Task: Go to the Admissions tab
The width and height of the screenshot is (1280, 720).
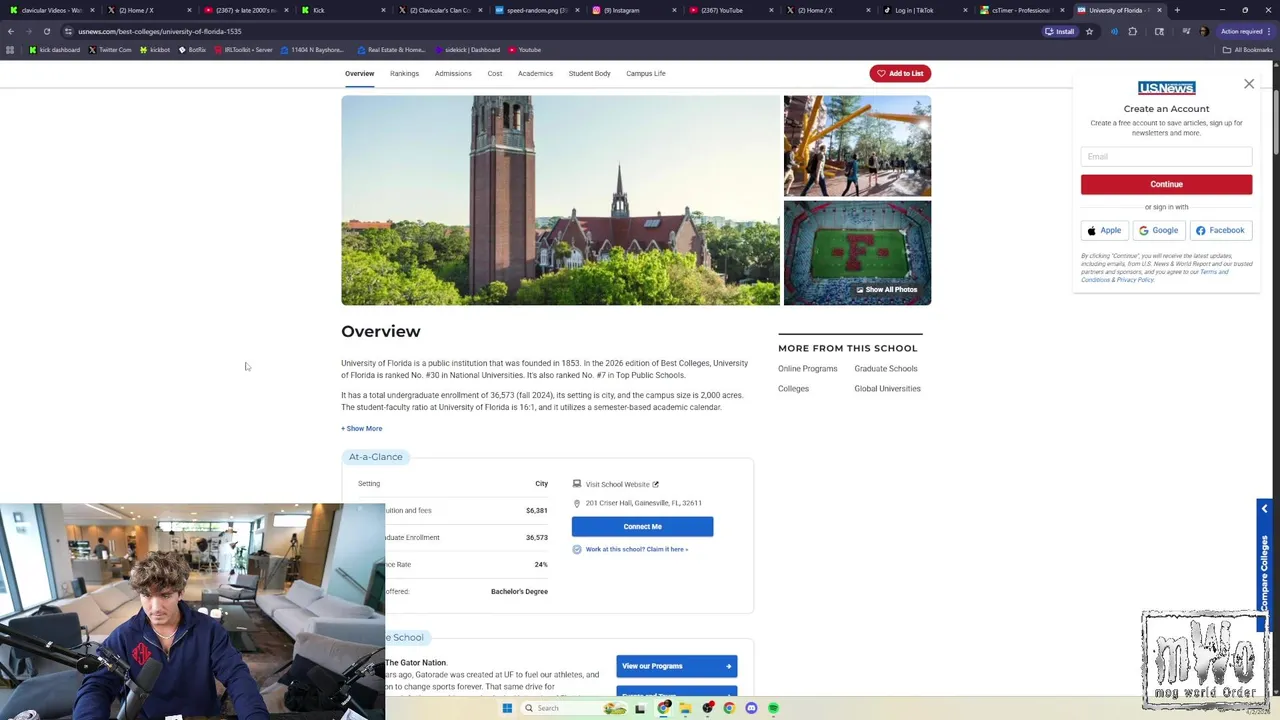Action: [453, 73]
